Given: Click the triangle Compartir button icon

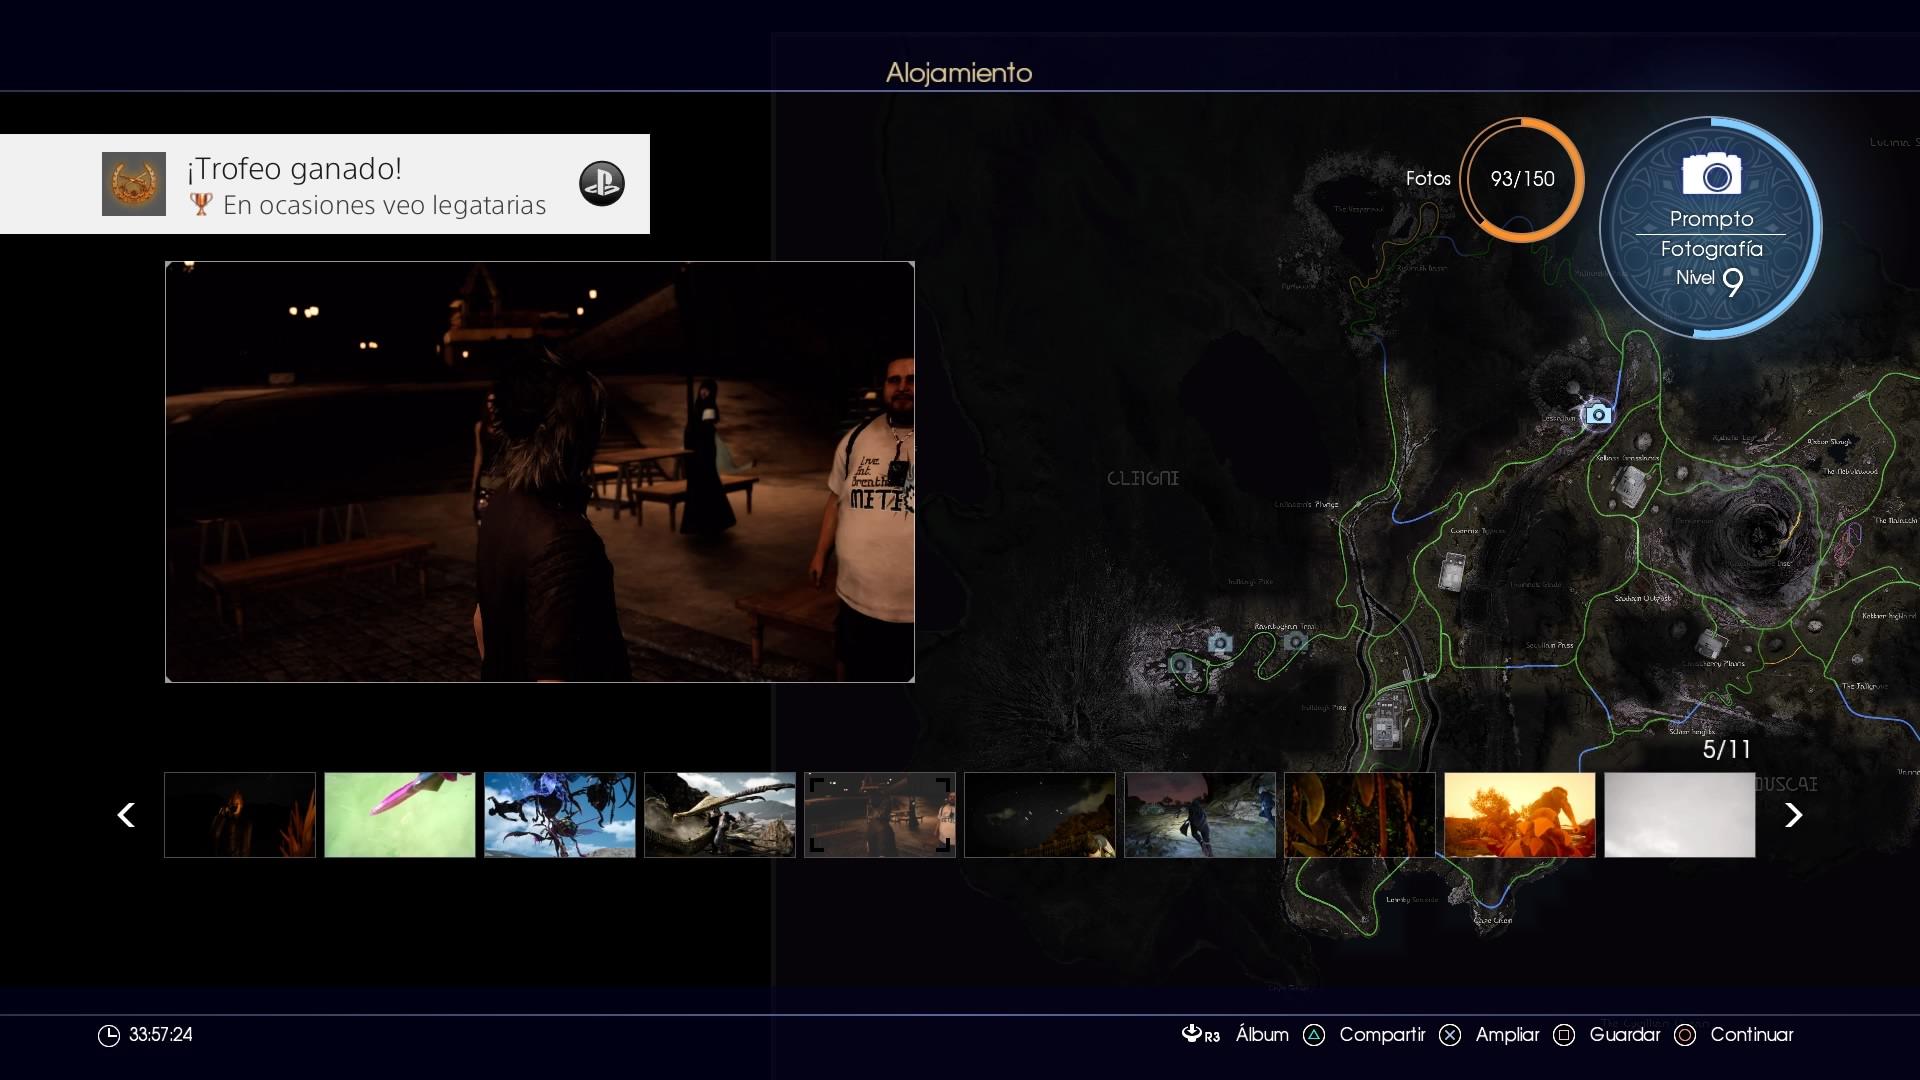Looking at the screenshot, I should coord(1314,1035).
